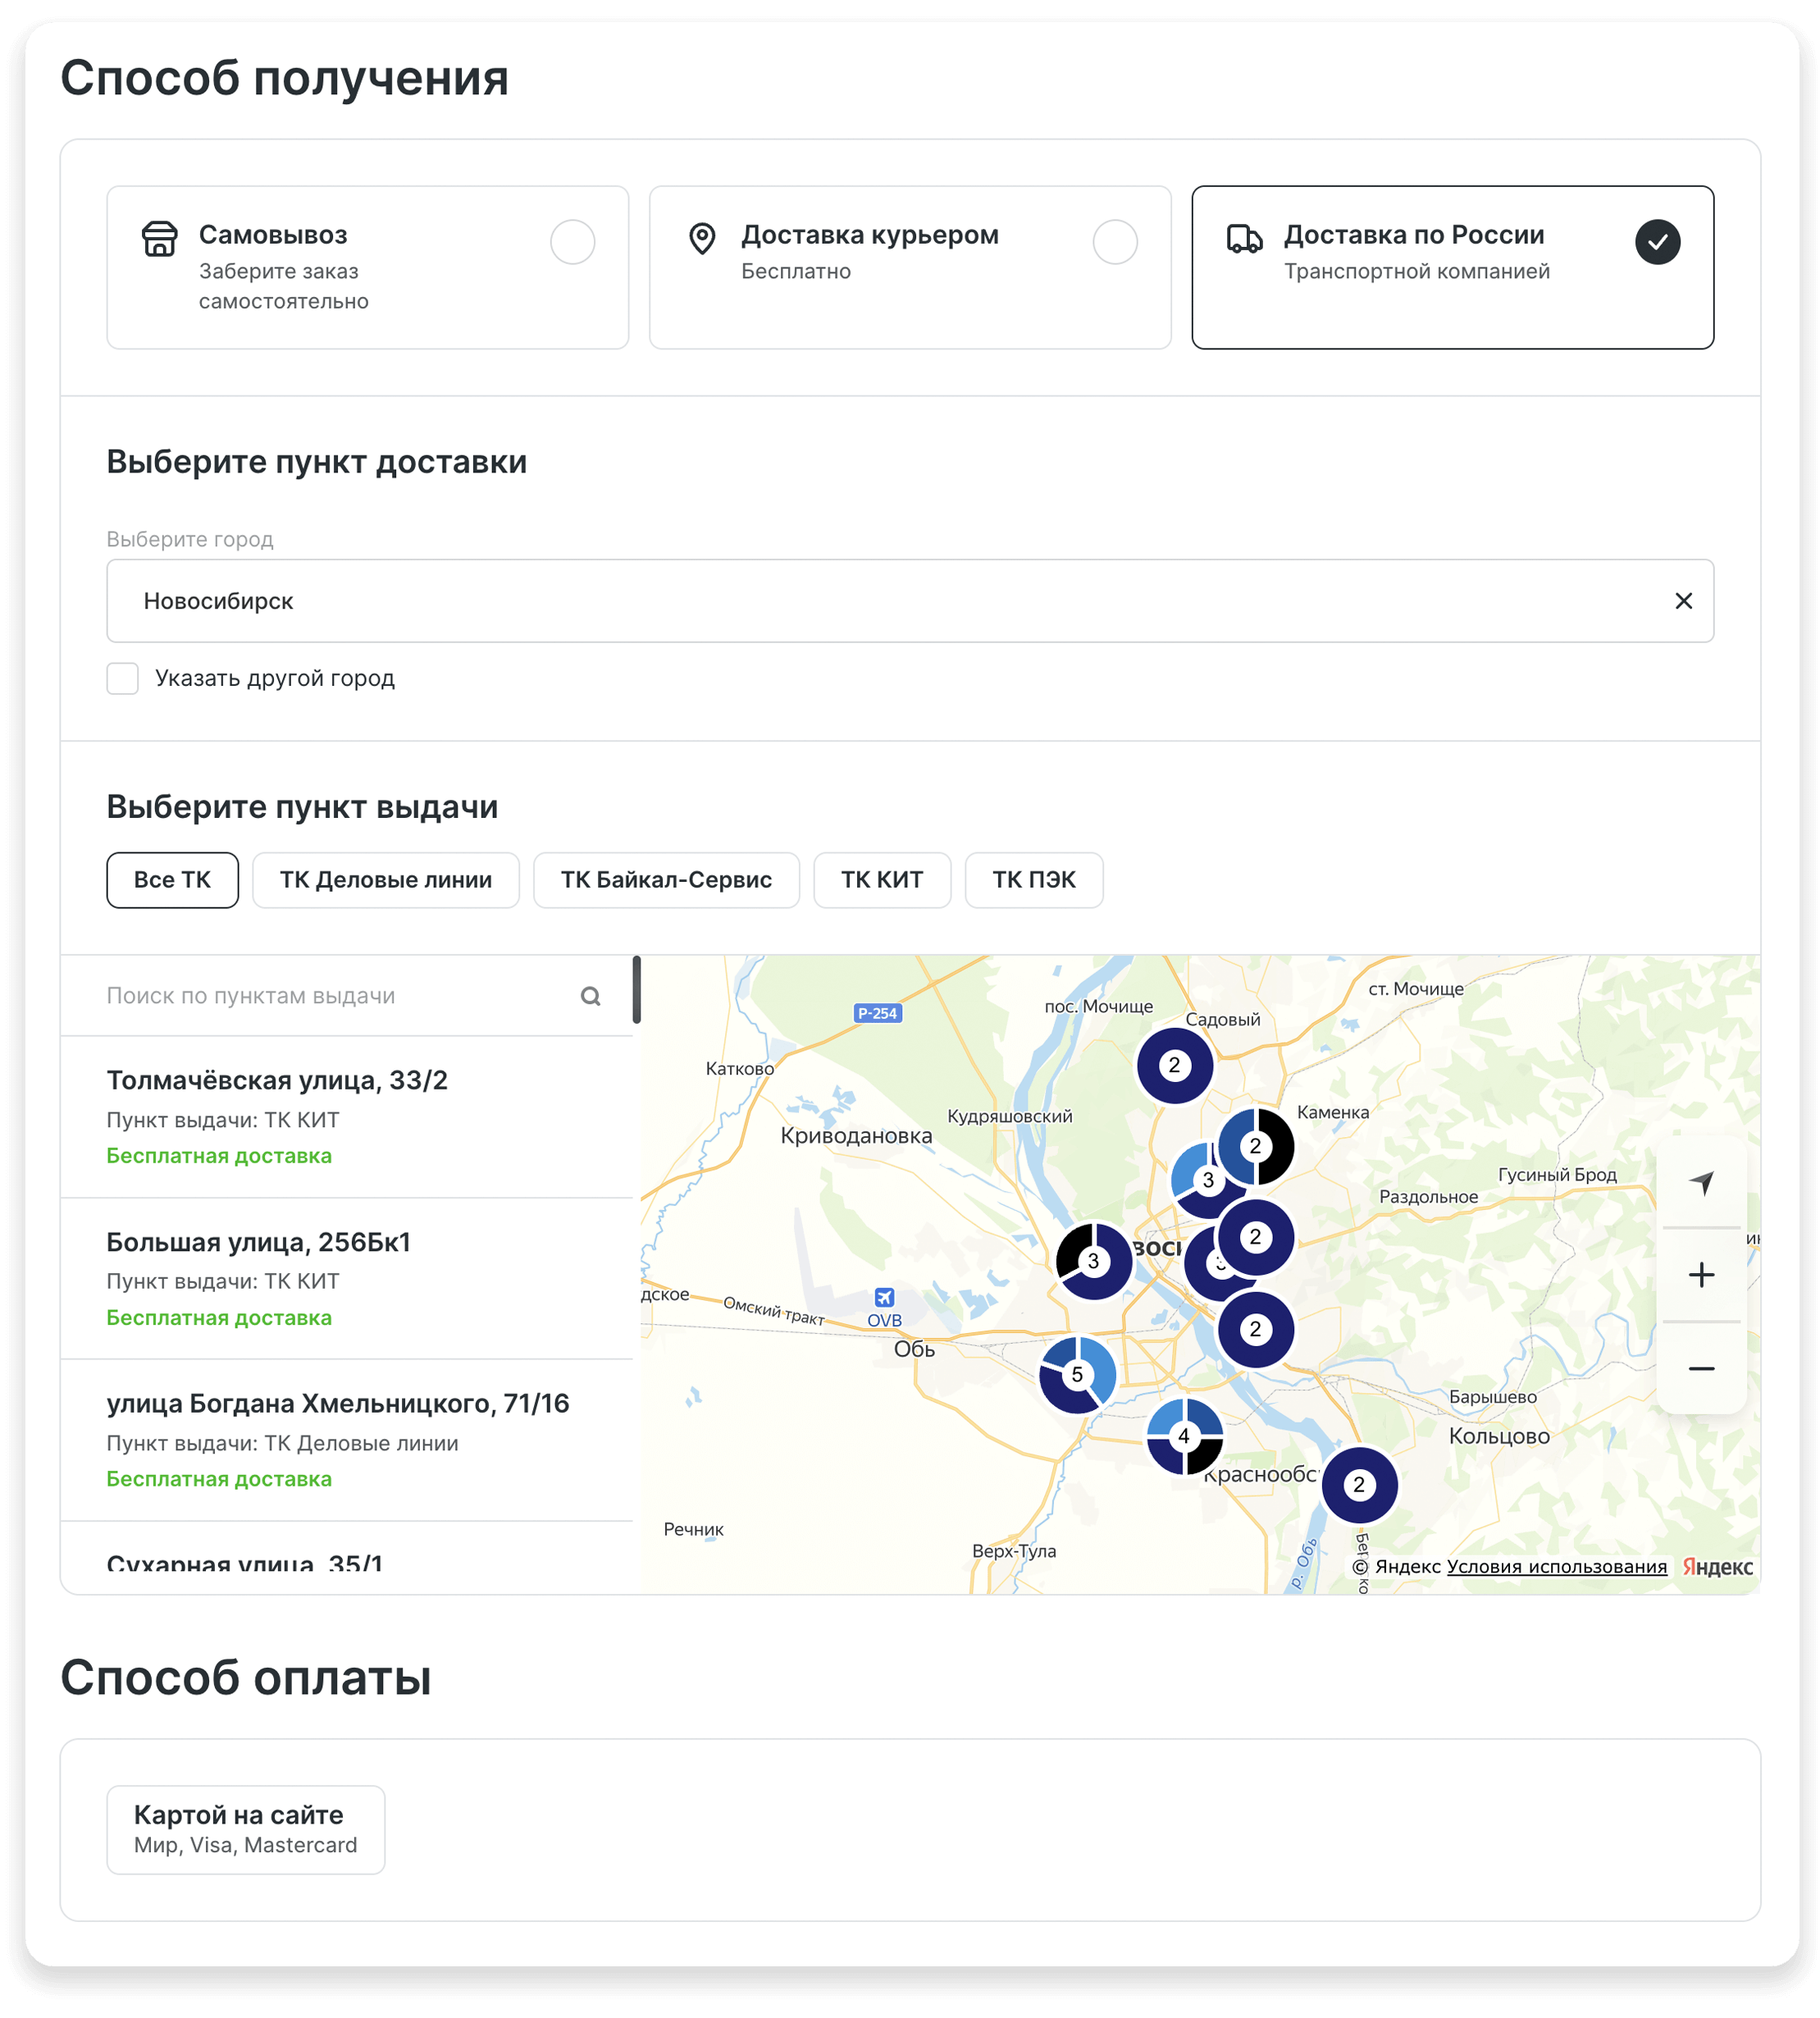Select the Самовывоз radio option
This screenshot has width=1820, height=2018.
pos(572,242)
